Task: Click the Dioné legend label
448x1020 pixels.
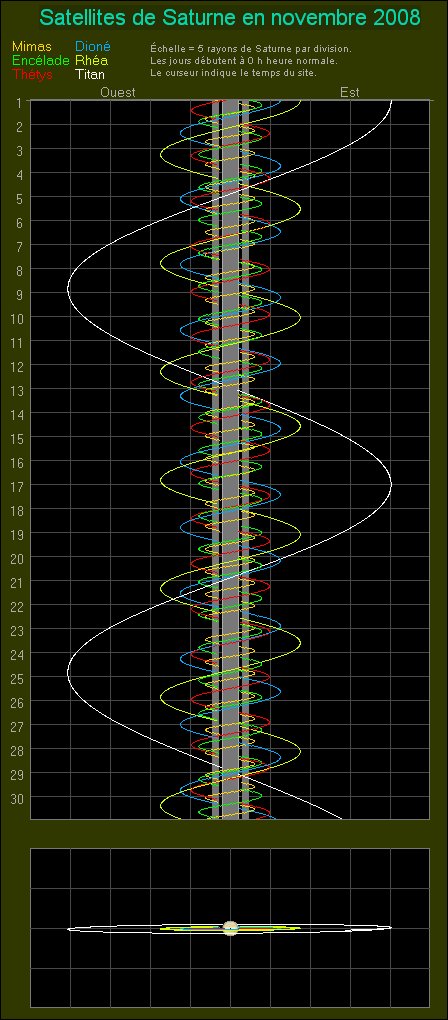Action: [94, 47]
